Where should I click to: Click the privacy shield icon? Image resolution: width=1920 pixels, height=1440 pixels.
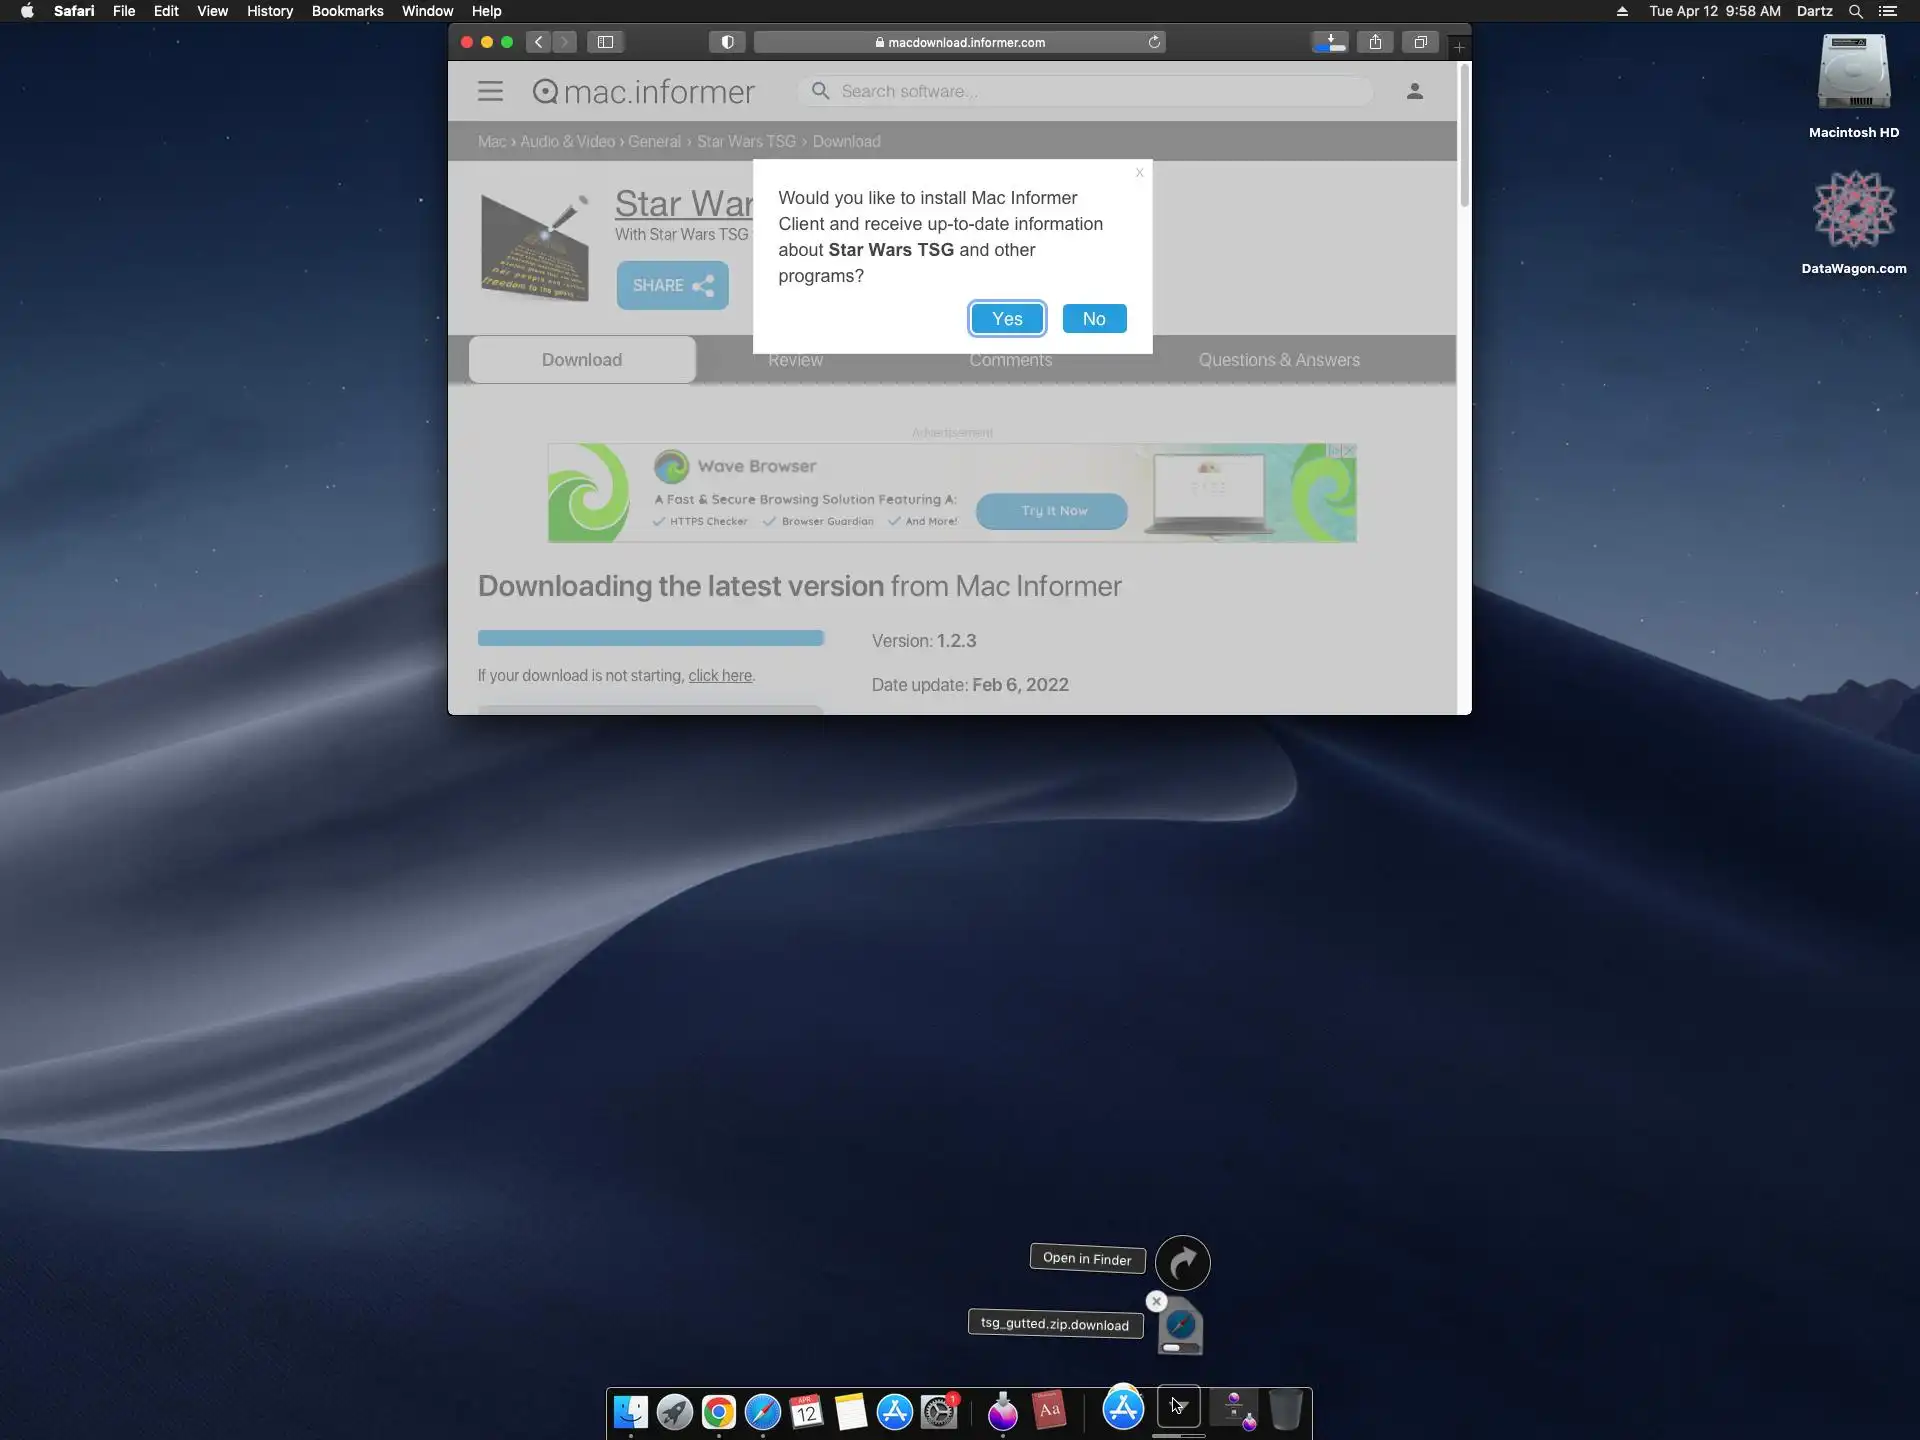(x=727, y=42)
